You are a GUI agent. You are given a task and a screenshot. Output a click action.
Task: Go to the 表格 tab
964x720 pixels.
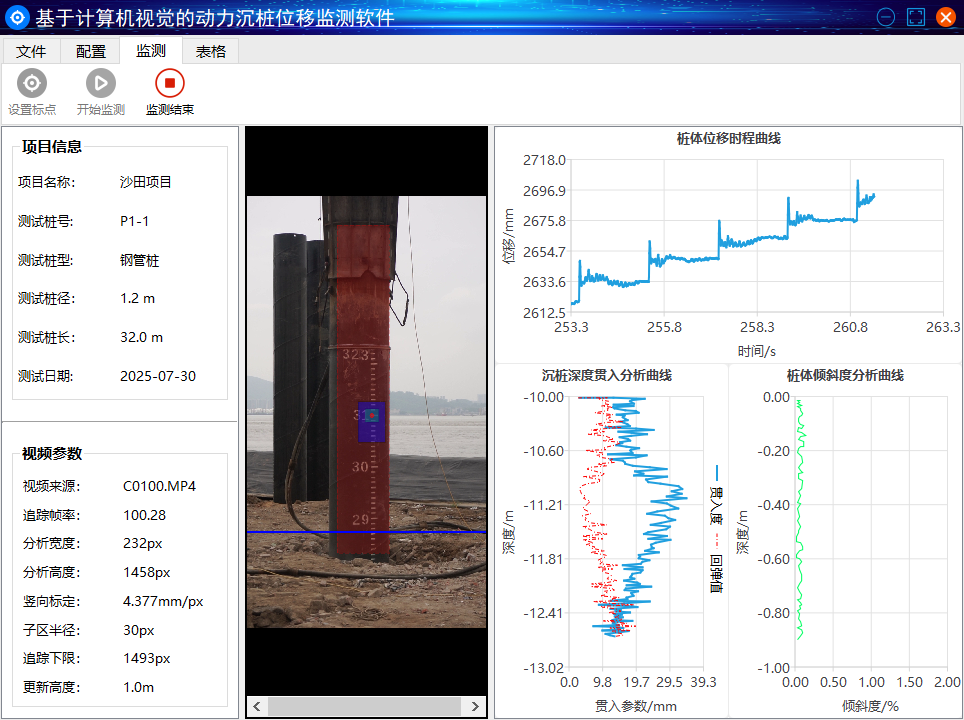[211, 52]
